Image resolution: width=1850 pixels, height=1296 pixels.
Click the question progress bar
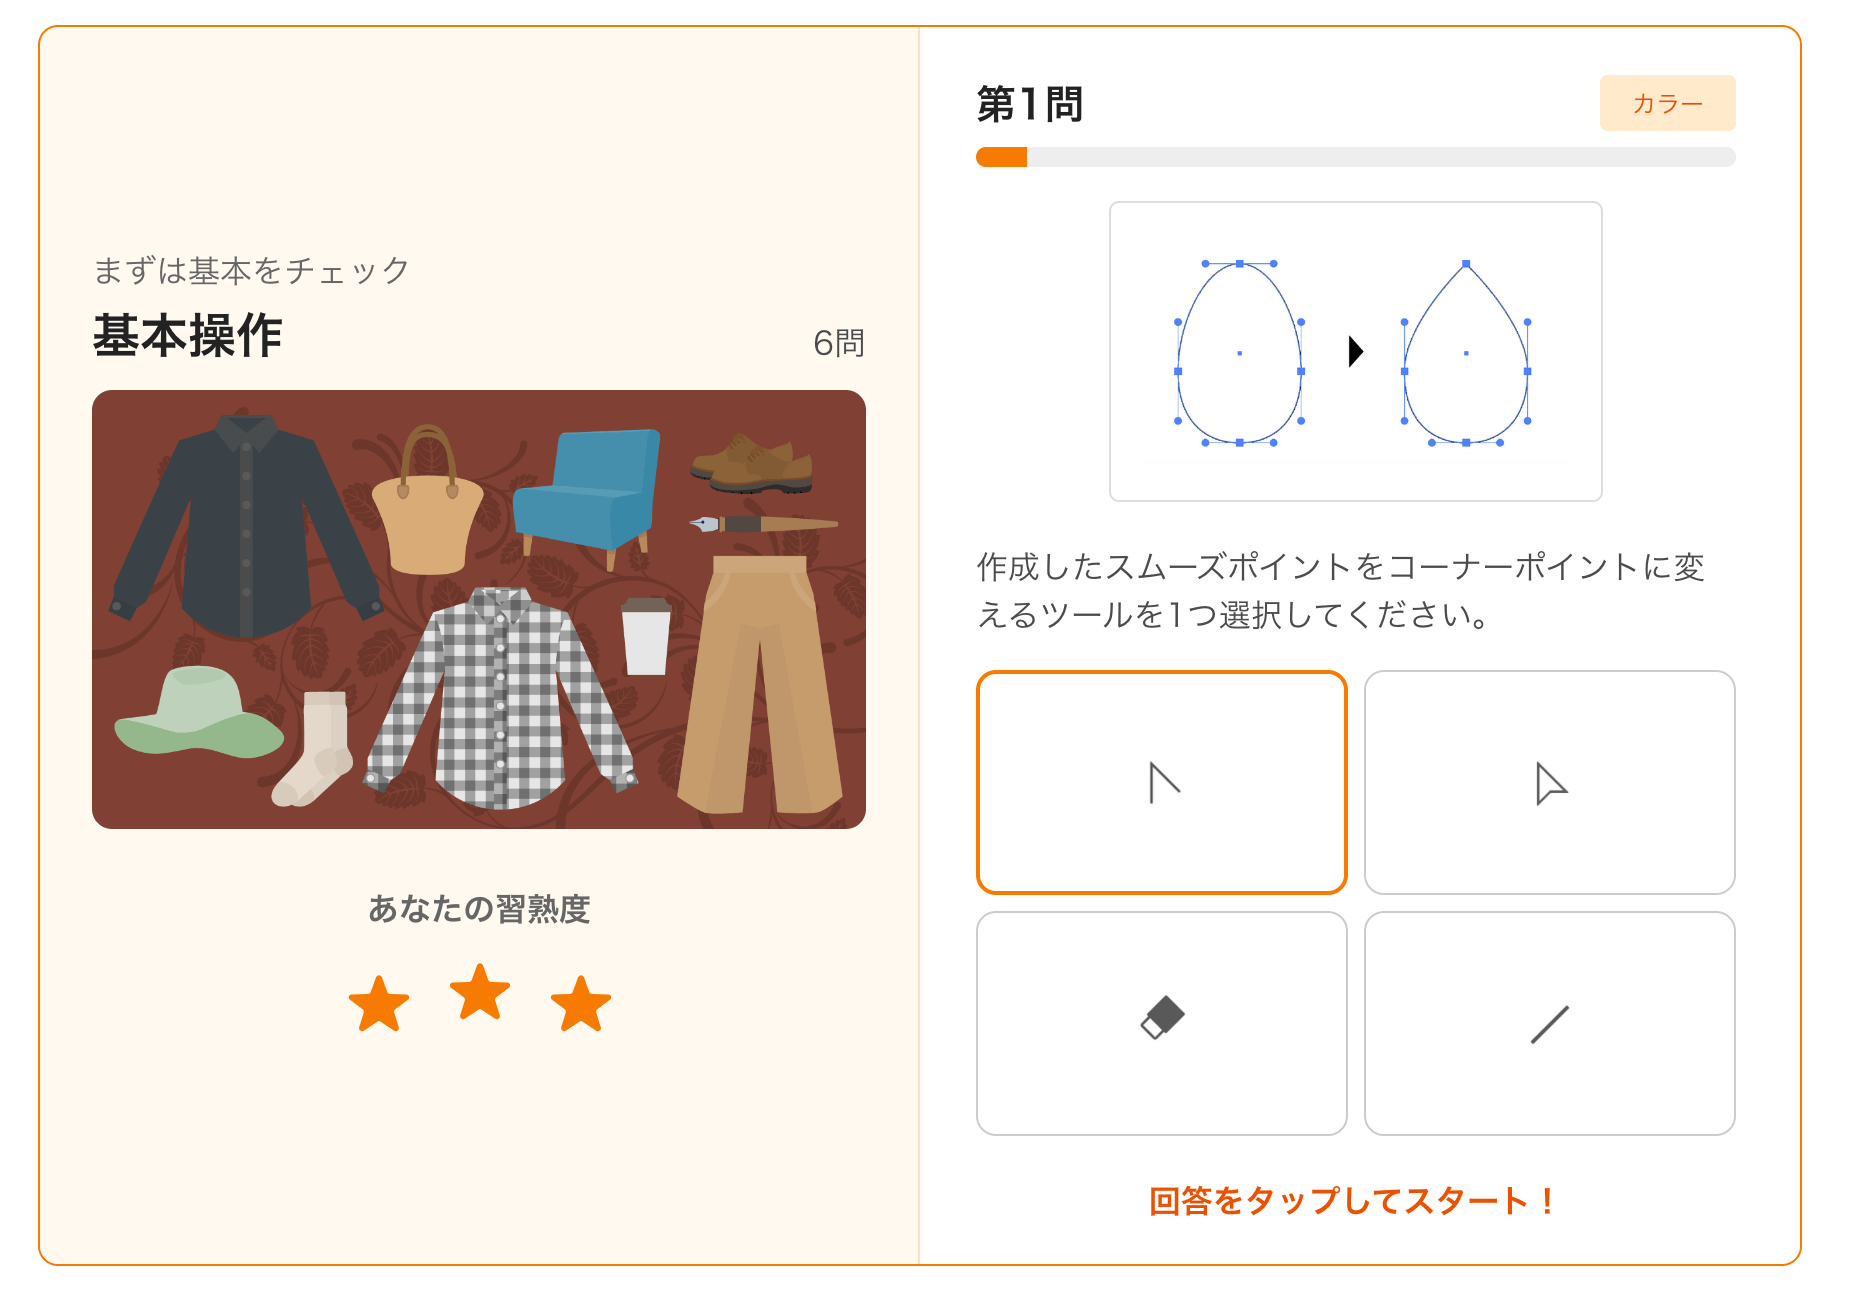(x=1355, y=157)
